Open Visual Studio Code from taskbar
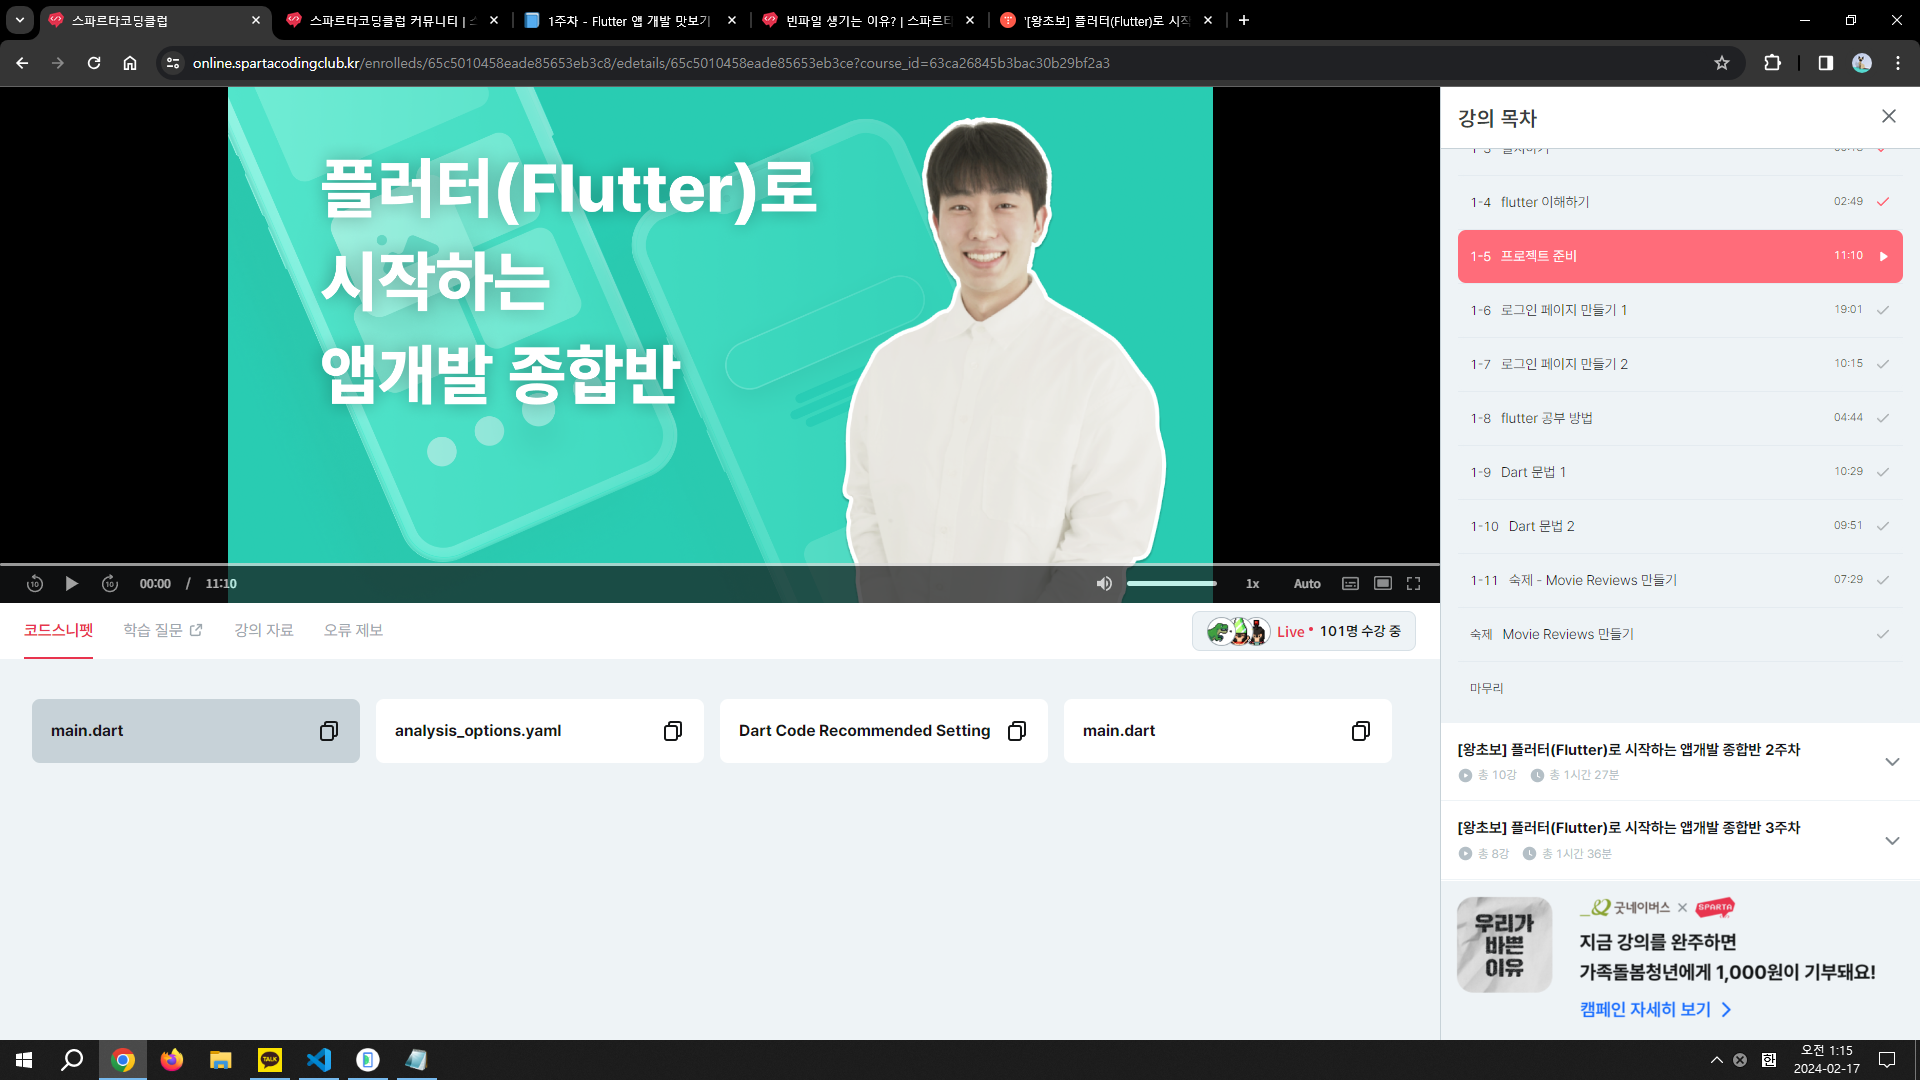The width and height of the screenshot is (1920, 1080). [319, 1060]
